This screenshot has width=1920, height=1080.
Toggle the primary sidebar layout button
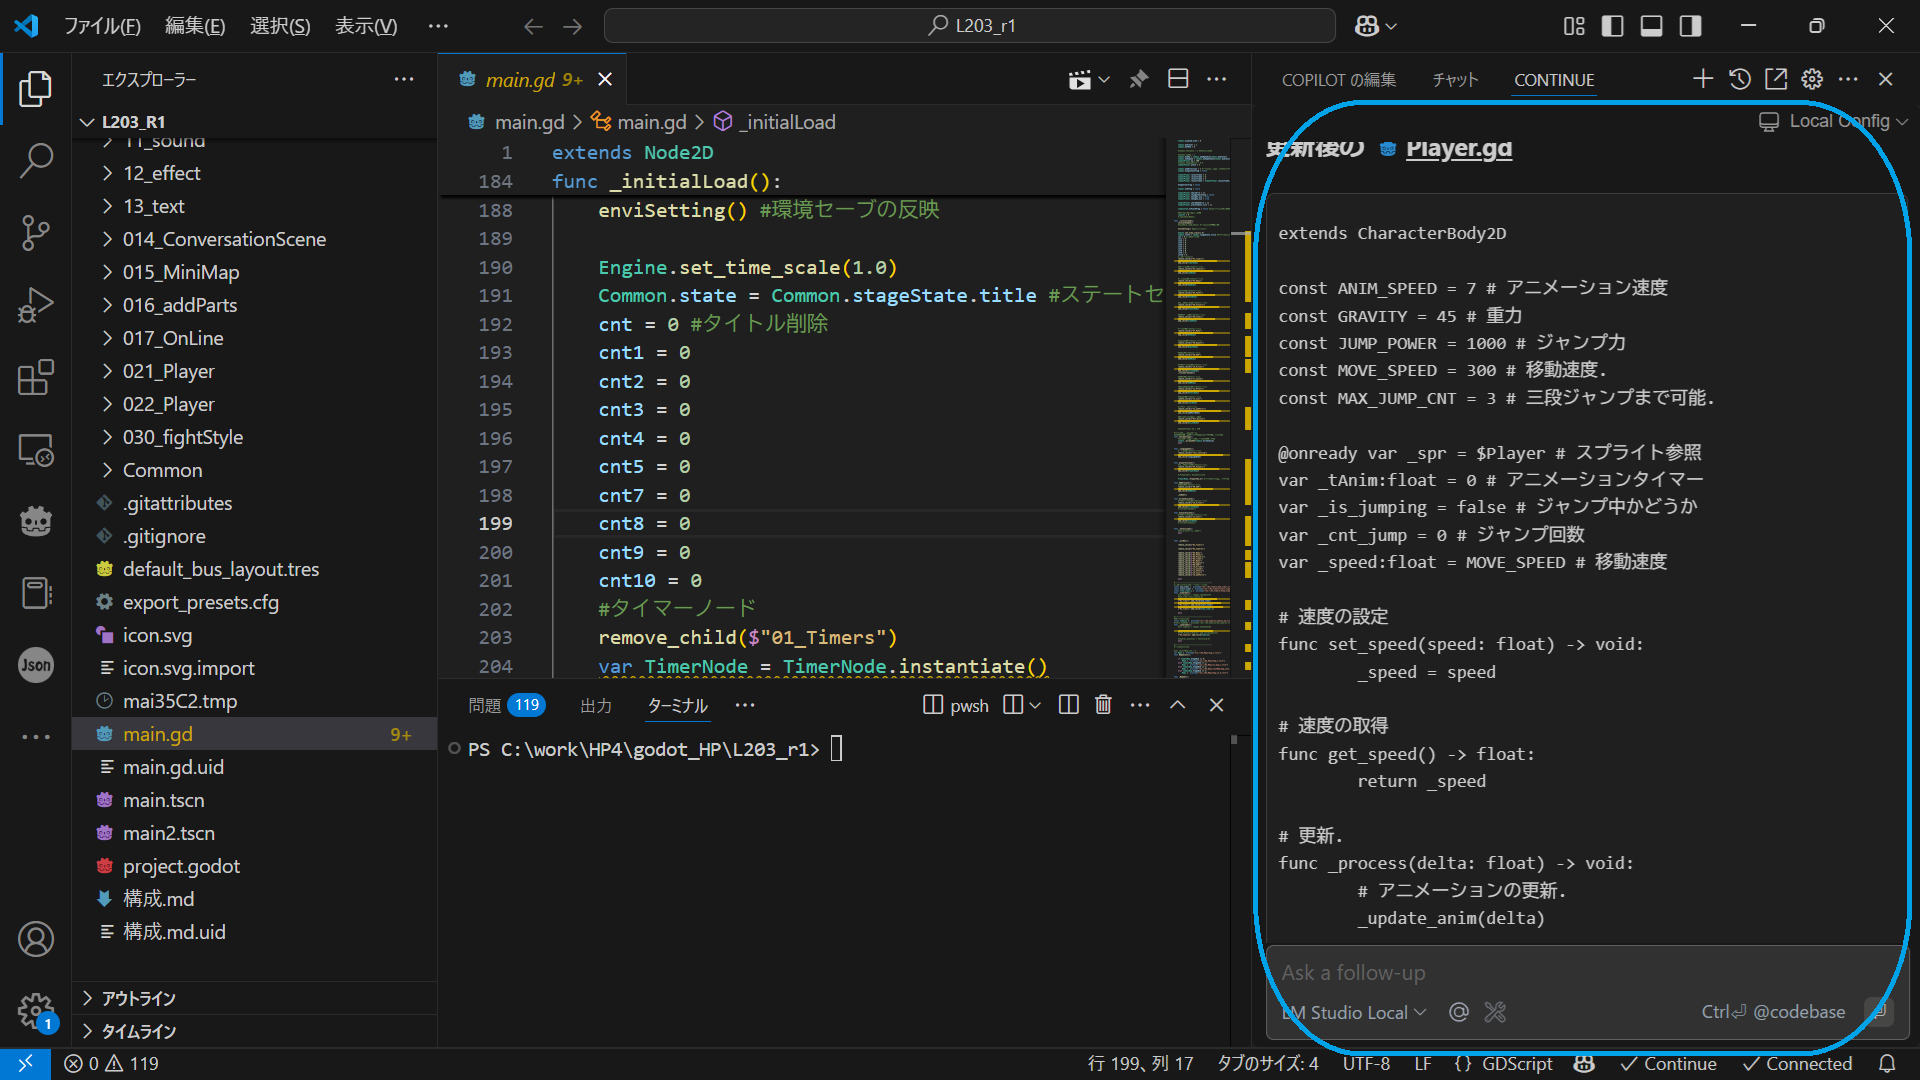pos(1612,26)
